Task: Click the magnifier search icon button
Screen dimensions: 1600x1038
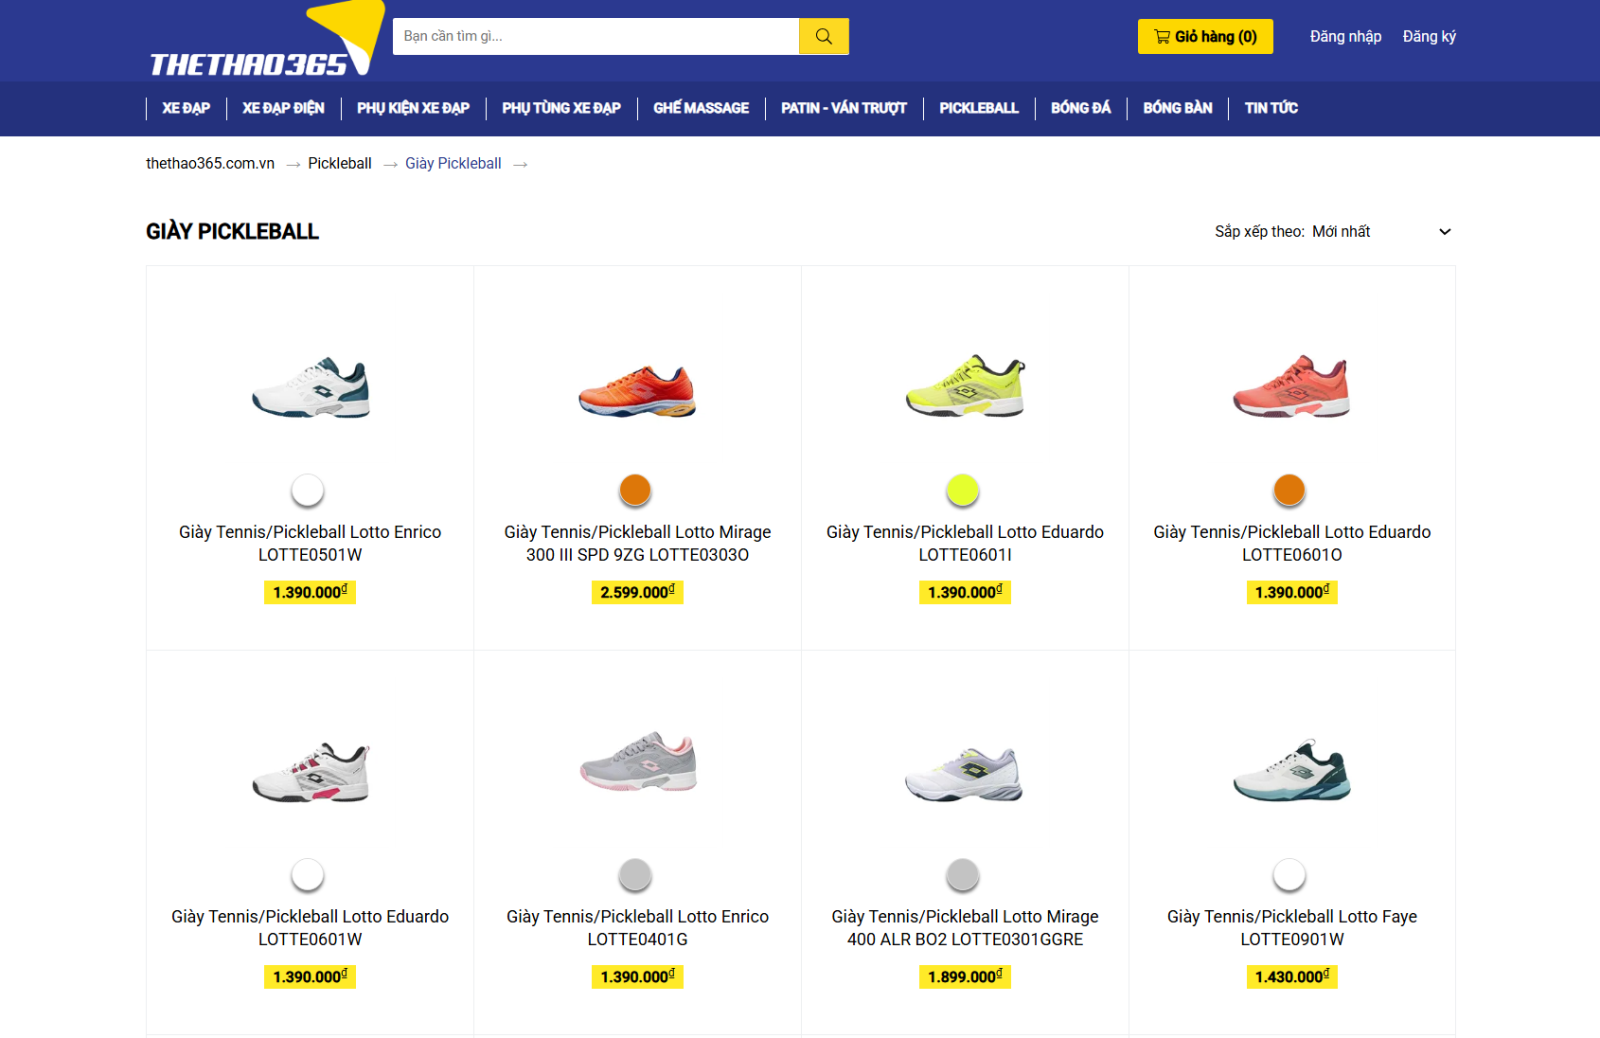Action: [x=823, y=37]
